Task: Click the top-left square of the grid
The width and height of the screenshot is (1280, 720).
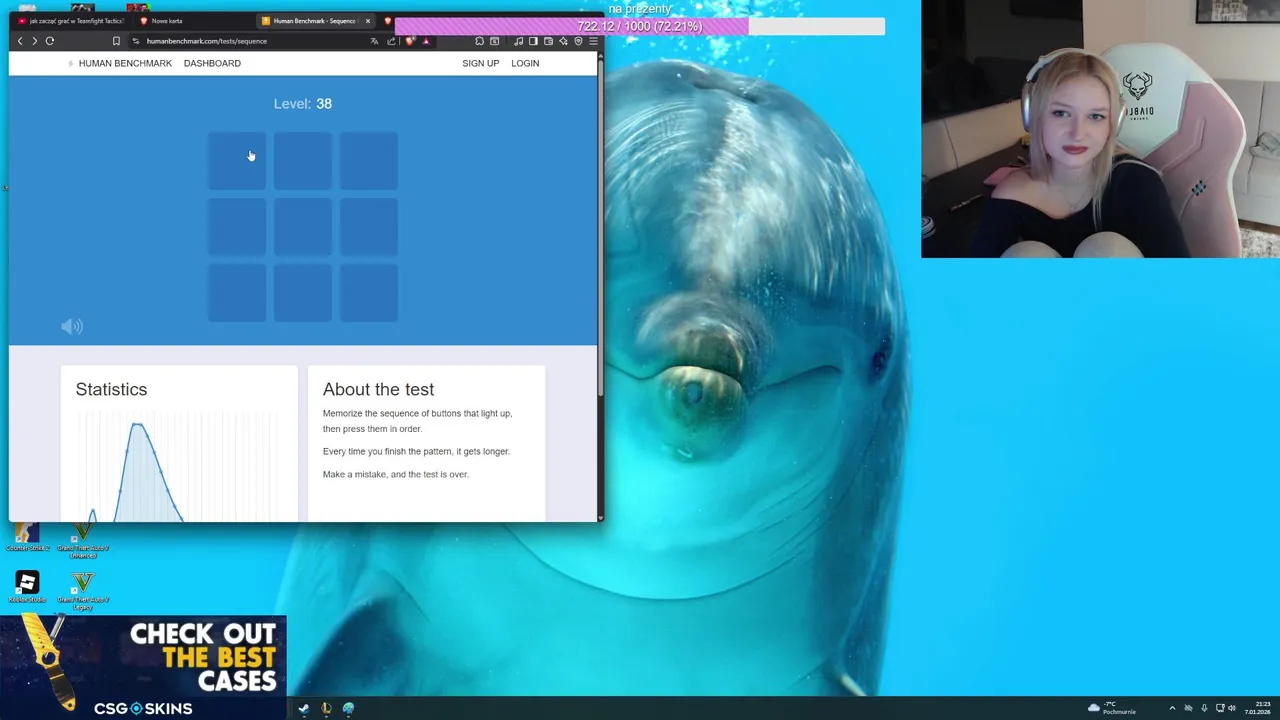Action: (237, 160)
